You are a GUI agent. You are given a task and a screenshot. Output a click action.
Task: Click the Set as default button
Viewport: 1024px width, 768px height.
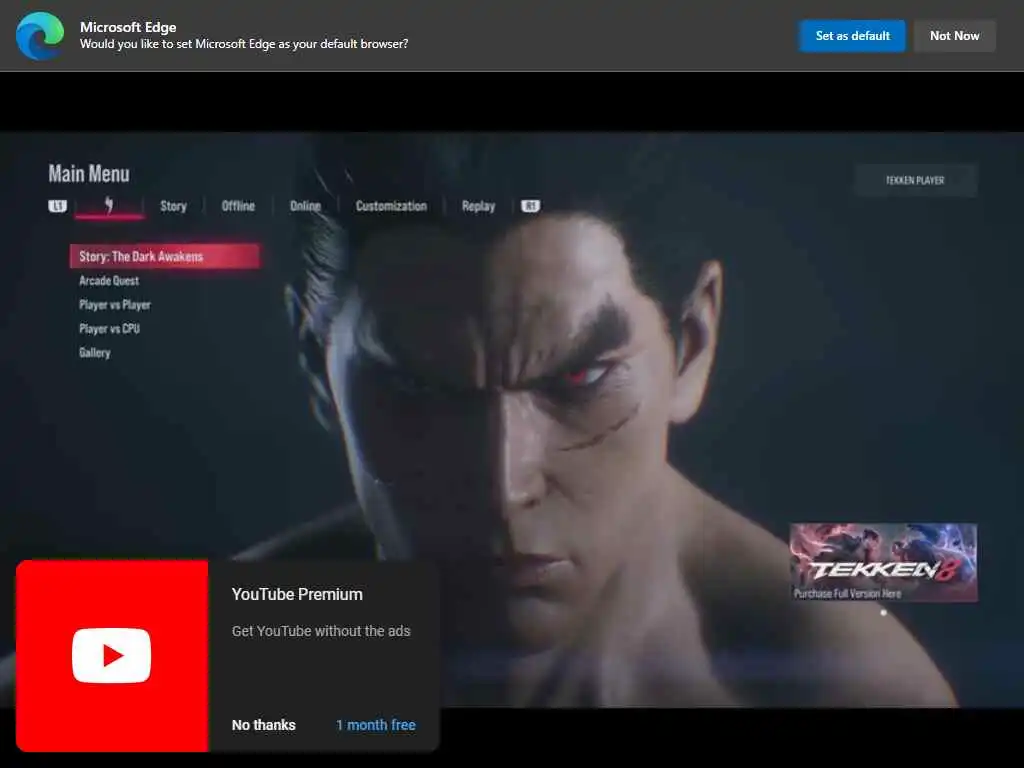click(x=852, y=36)
